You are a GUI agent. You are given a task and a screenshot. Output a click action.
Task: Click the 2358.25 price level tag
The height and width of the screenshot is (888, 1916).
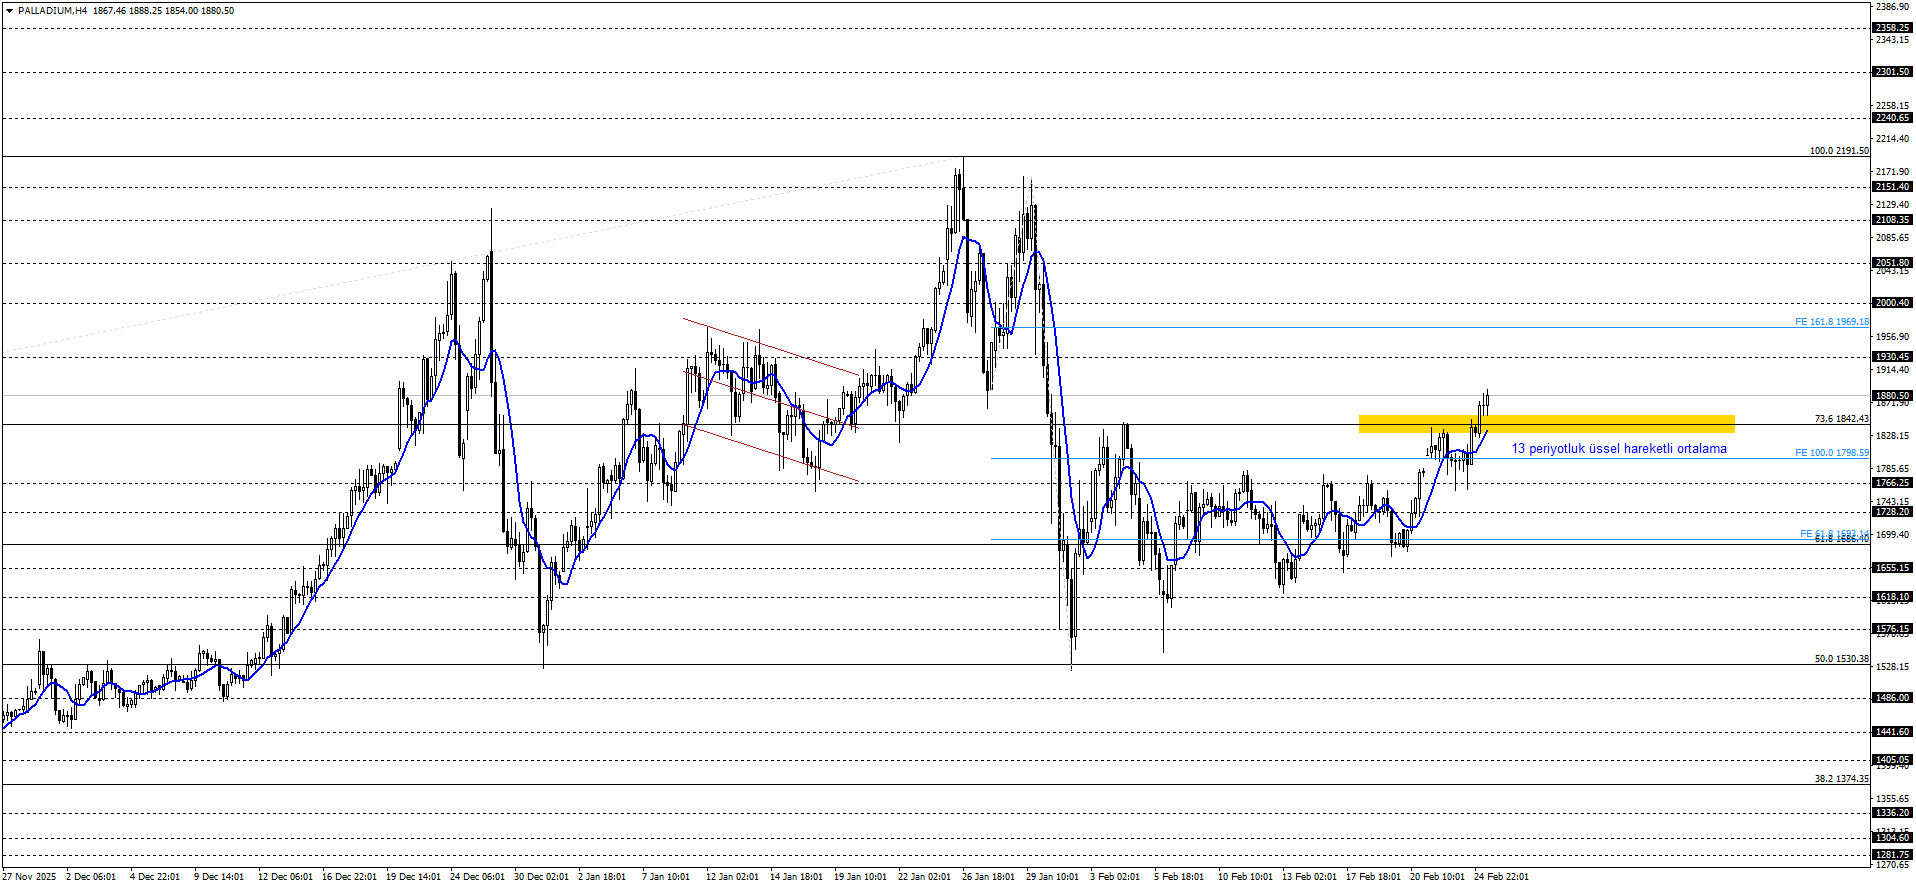click(1892, 28)
